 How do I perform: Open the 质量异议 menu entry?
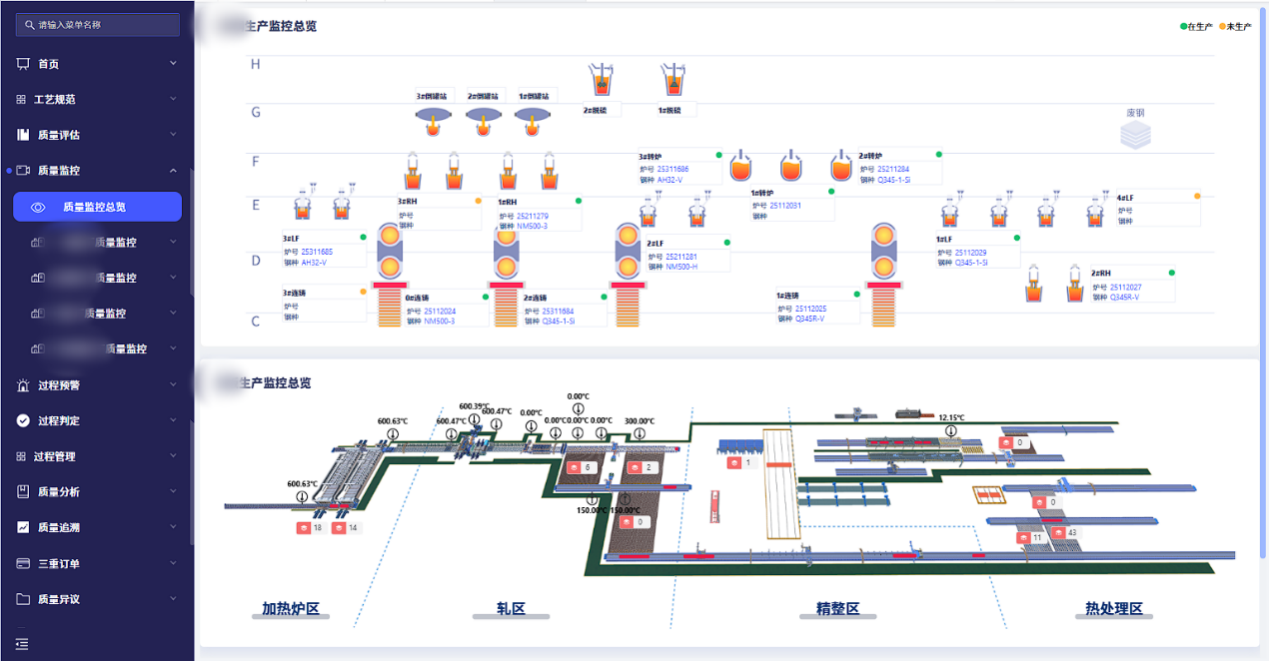[58, 600]
